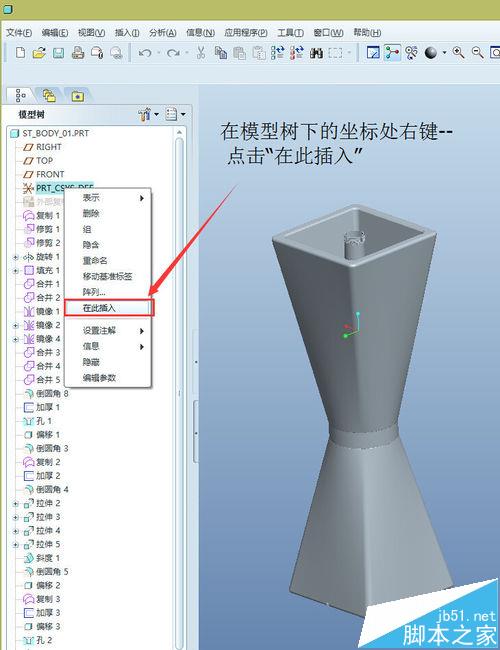The width and height of the screenshot is (500, 650).
Task: Undo the last action
Action: tap(145, 53)
